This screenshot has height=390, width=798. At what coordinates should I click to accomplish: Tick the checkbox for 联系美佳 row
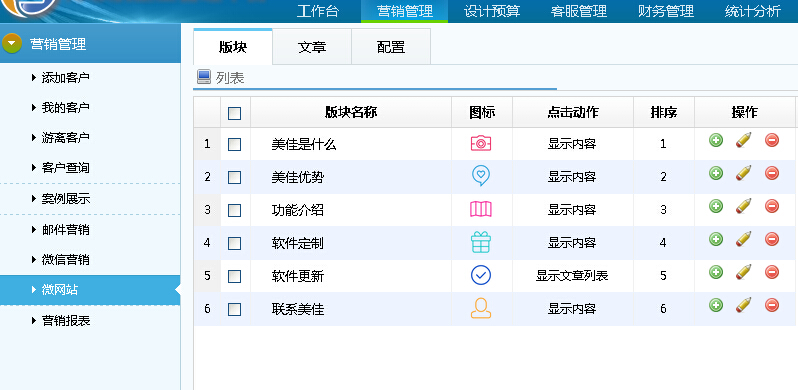235,309
